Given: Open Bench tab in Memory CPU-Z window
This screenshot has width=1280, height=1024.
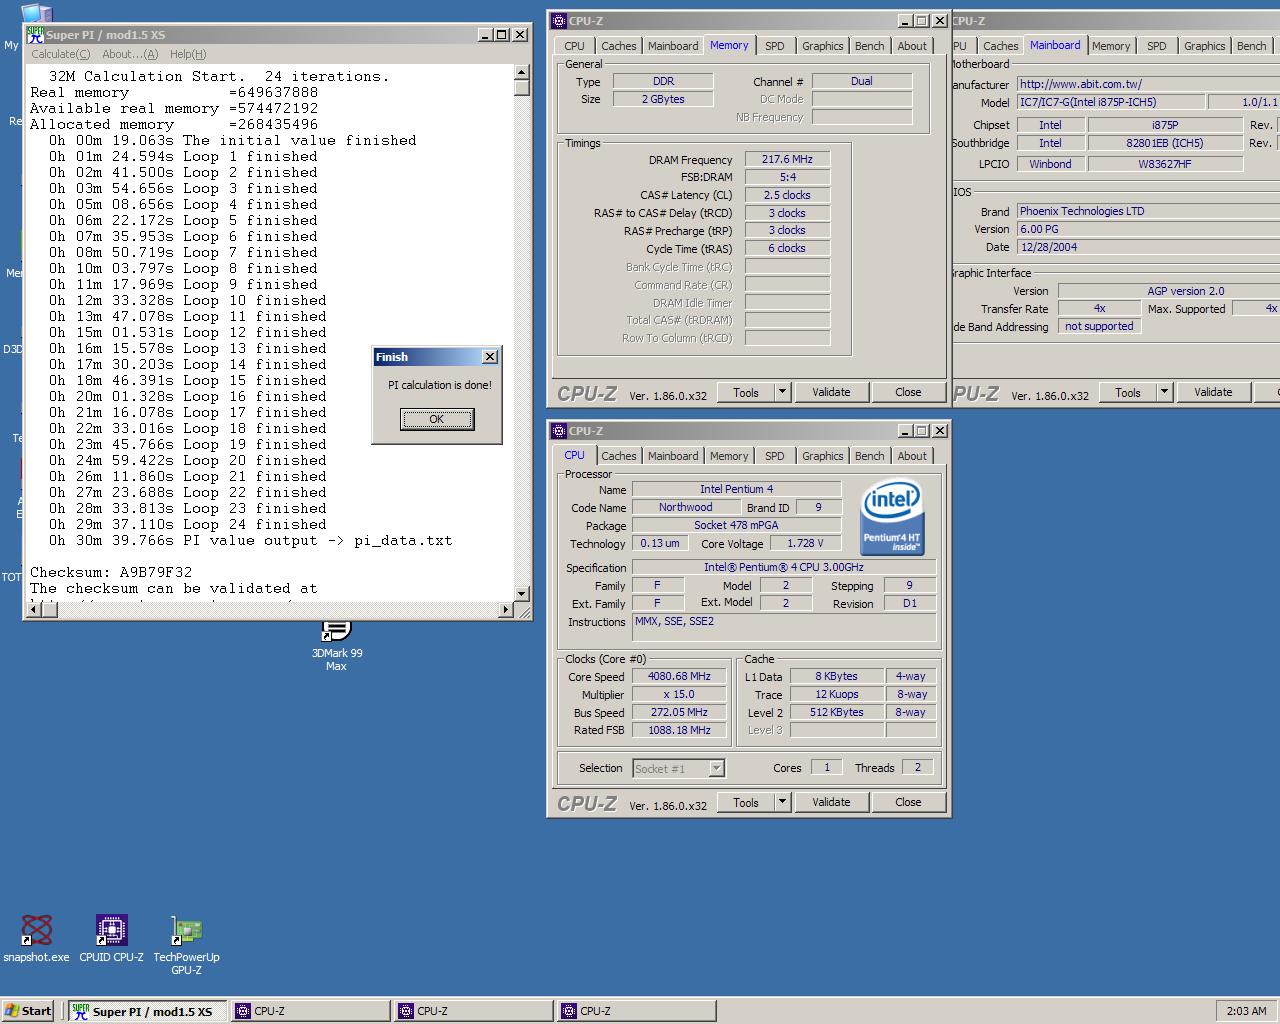Looking at the screenshot, I should pyautogui.click(x=869, y=46).
